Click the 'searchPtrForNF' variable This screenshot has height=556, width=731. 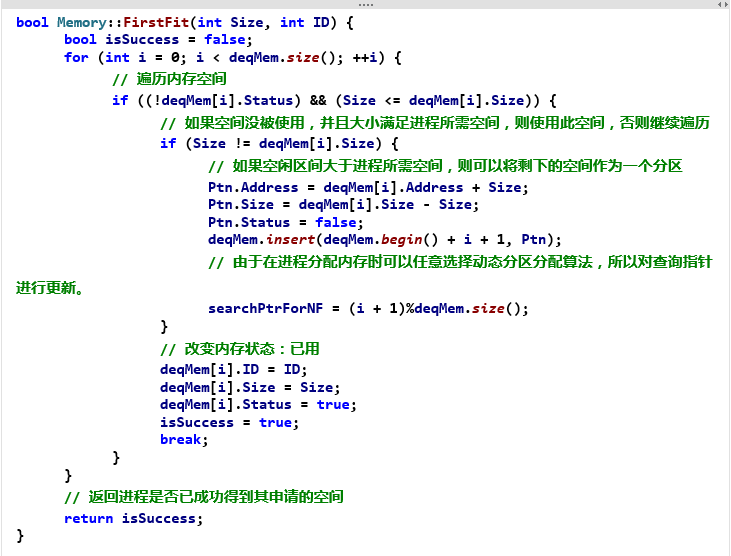pos(265,309)
